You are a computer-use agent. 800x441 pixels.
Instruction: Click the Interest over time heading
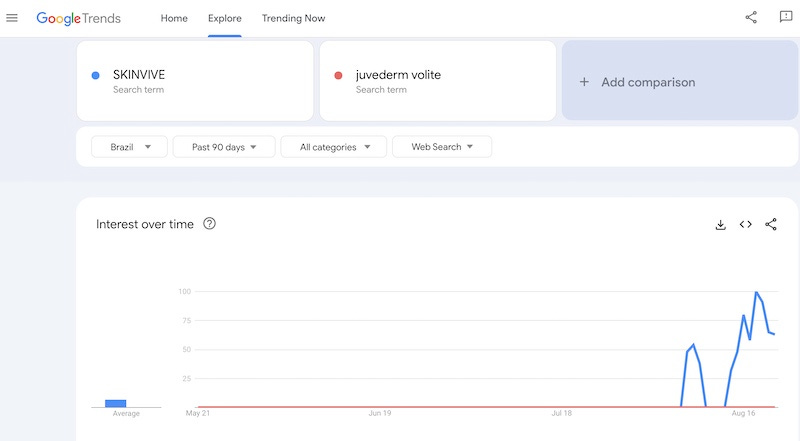tap(145, 224)
